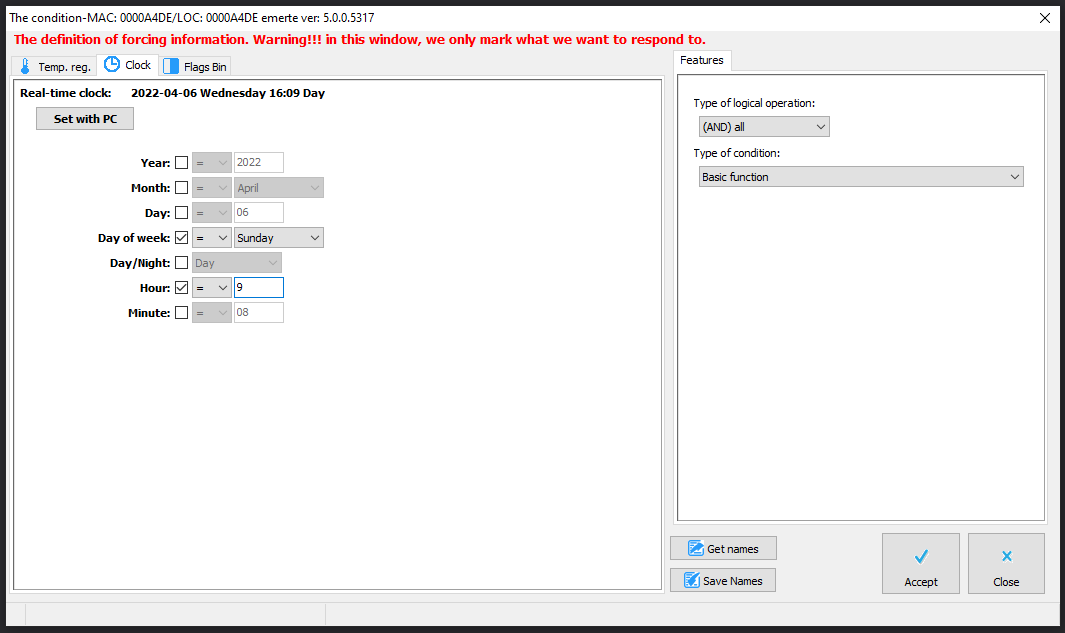The image size is (1065, 633).
Task: Click the blue X Close icon
Action: pyautogui.click(x=1007, y=556)
